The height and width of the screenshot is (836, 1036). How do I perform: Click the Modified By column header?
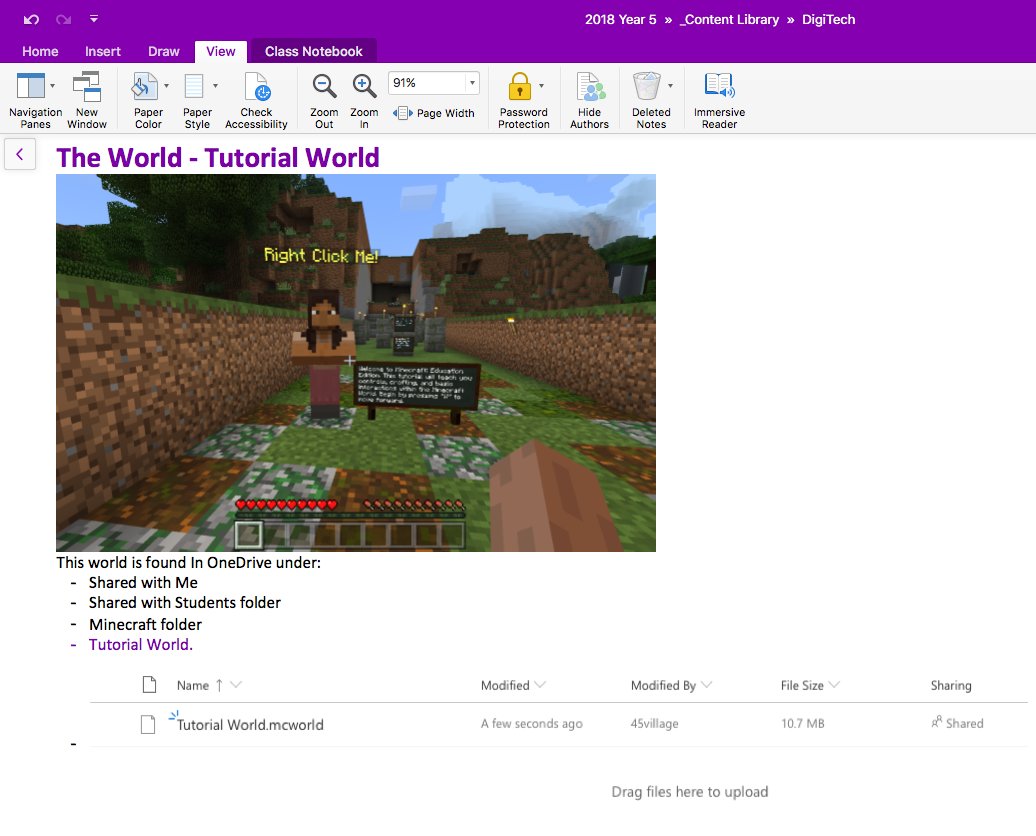pos(663,685)
